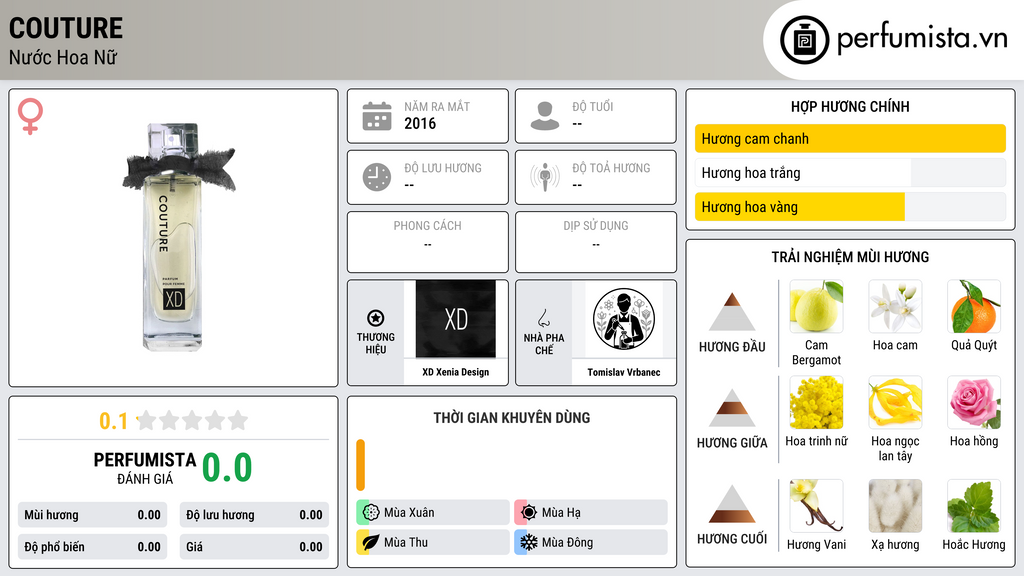Click the rating stars next to 0.1
Image resolution: width=1024 pixels, height=576 pixels.
point(192,420)
